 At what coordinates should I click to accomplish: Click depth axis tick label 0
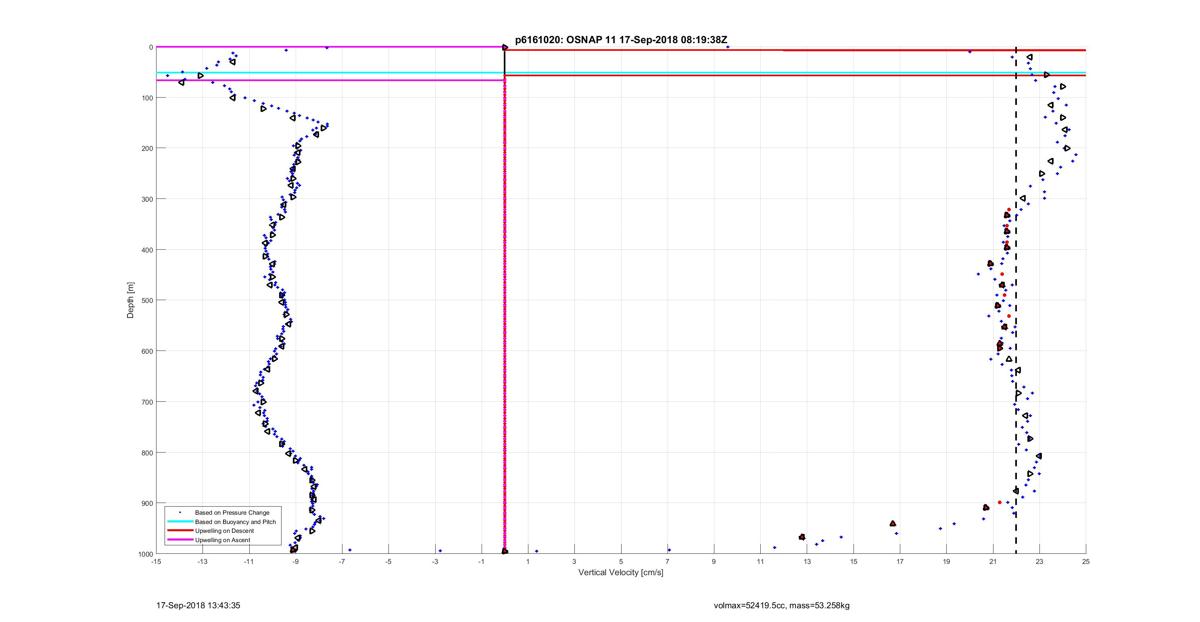coord(150,47)
